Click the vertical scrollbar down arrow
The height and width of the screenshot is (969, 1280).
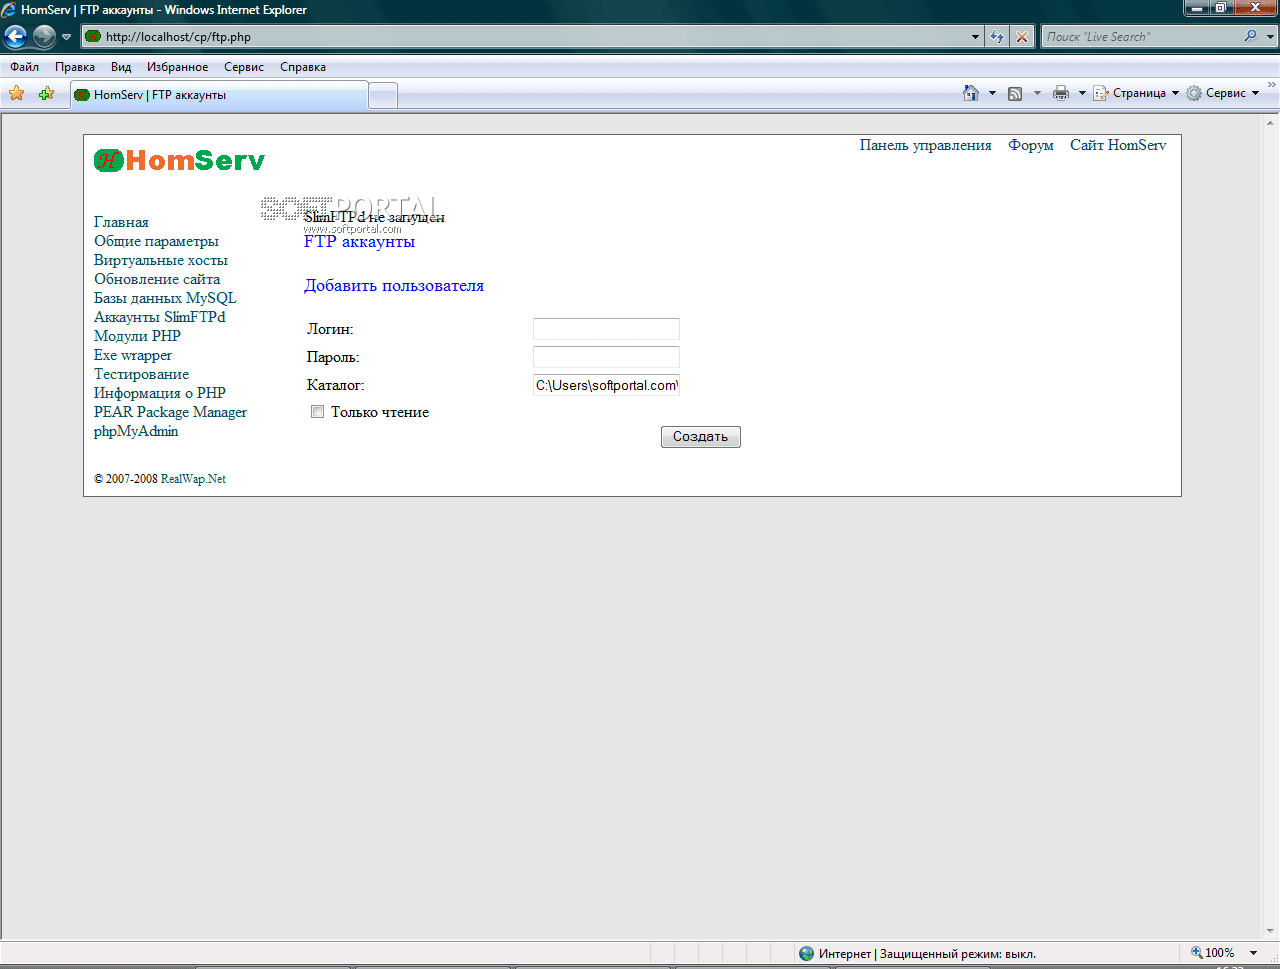click(x=1271, y=931)
